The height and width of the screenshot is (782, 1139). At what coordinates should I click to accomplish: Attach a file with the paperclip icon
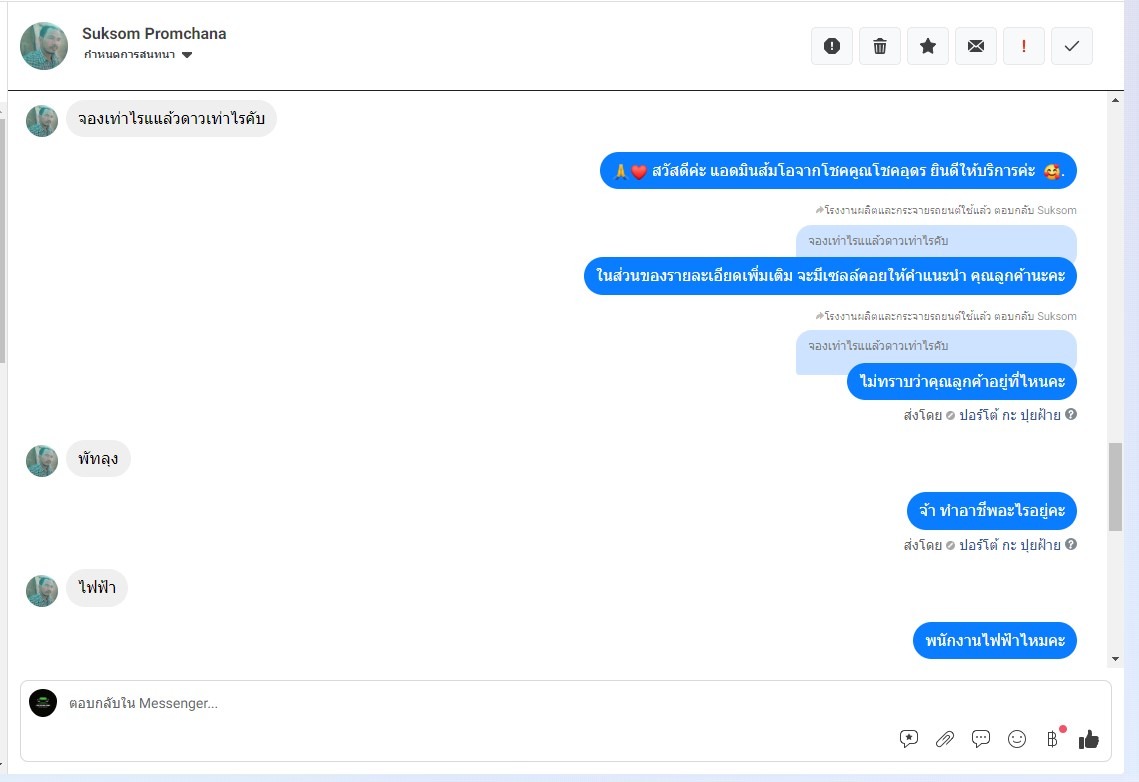click(944, 739)
